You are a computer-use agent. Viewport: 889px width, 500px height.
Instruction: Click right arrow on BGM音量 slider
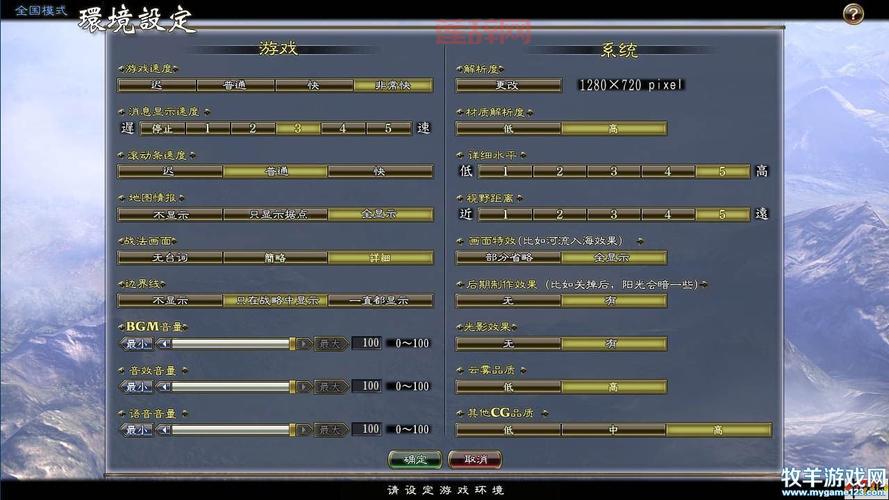(304, 344)
